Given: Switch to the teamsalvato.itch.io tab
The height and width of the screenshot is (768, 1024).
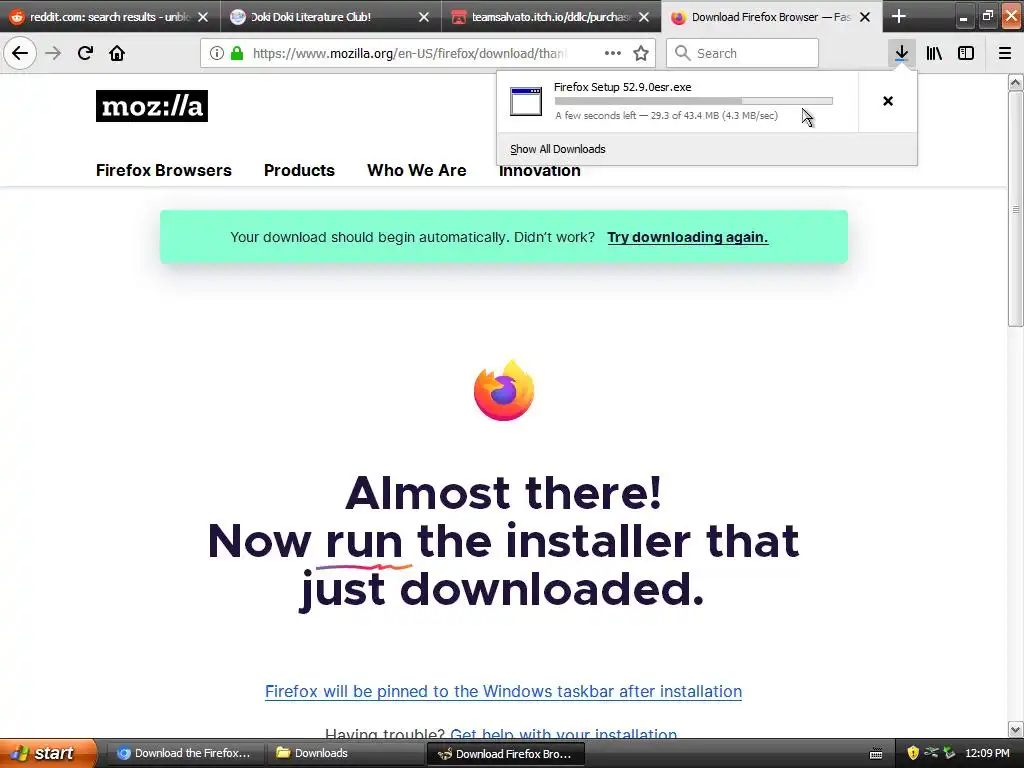Looking at the screenshot, I should coord(551,17).
